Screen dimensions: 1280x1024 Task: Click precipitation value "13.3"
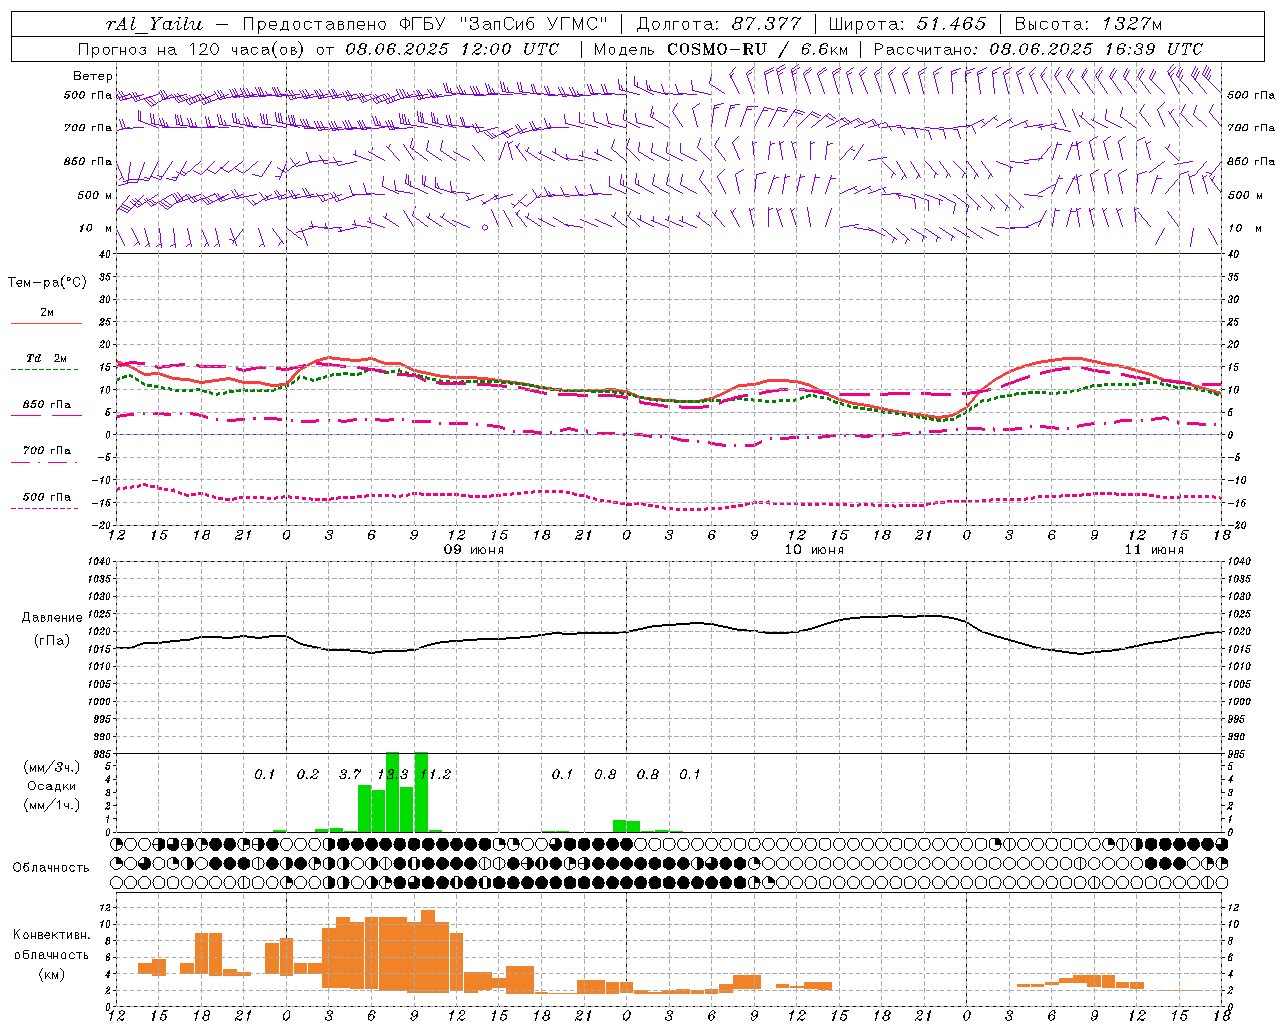(393, 775)
